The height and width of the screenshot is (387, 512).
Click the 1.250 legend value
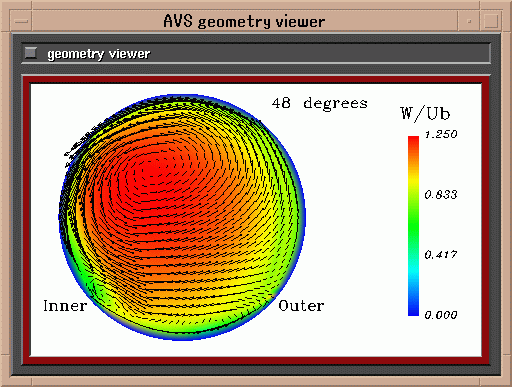(x=441, y=134)
